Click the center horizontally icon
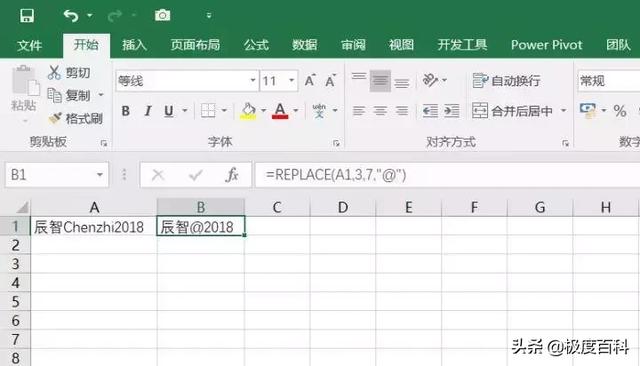Screen dimensions: 640x366 point(380,111)
